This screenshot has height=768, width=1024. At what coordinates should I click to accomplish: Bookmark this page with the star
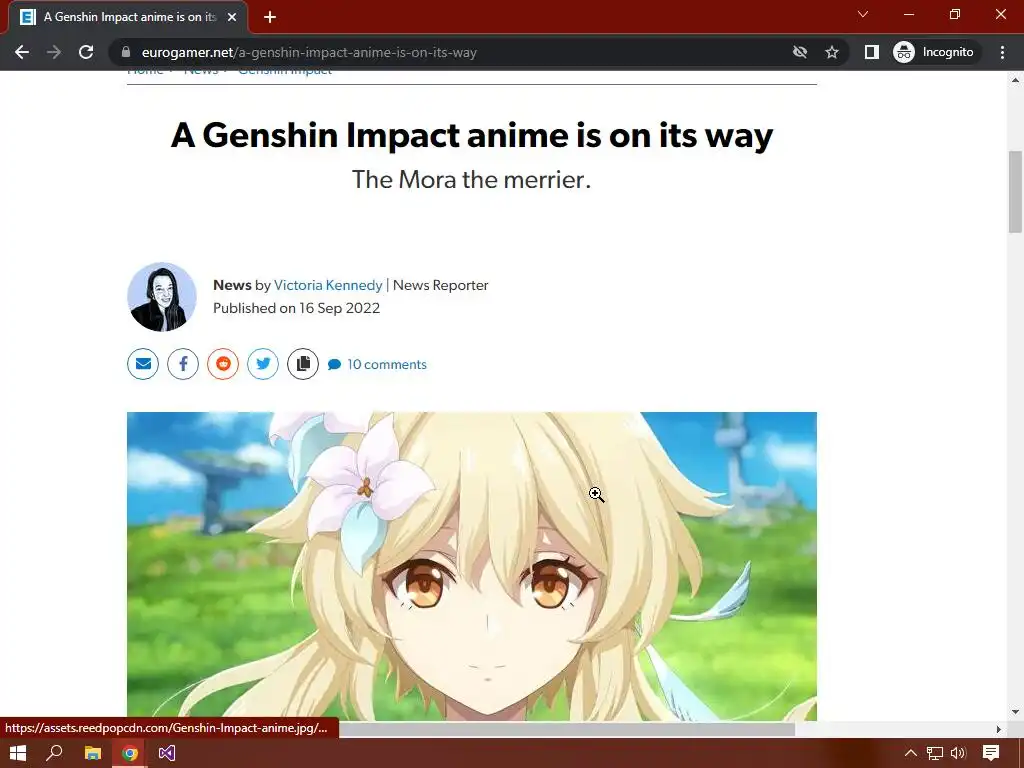(x=831, y=52)
